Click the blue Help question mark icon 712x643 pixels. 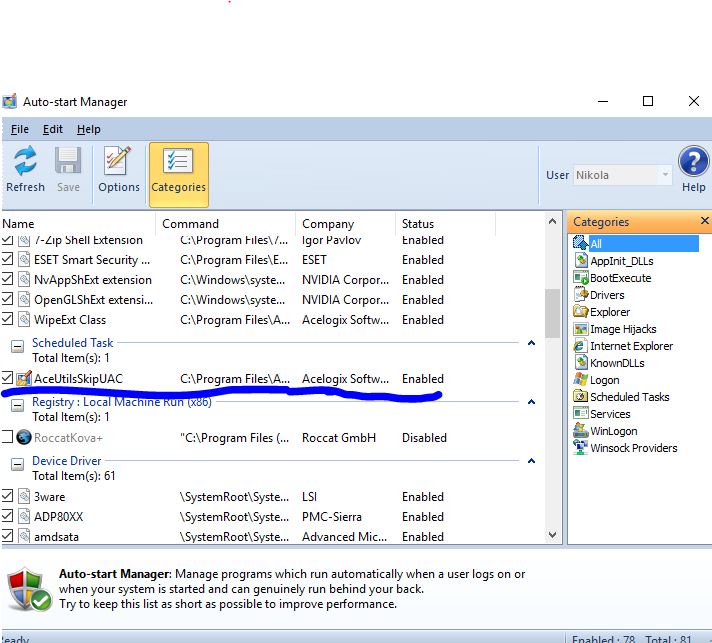pos(693,161)
